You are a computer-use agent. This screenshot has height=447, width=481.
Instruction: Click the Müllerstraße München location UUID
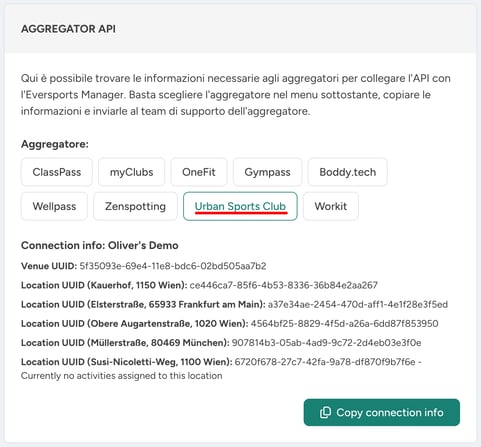tap(326, 343)
